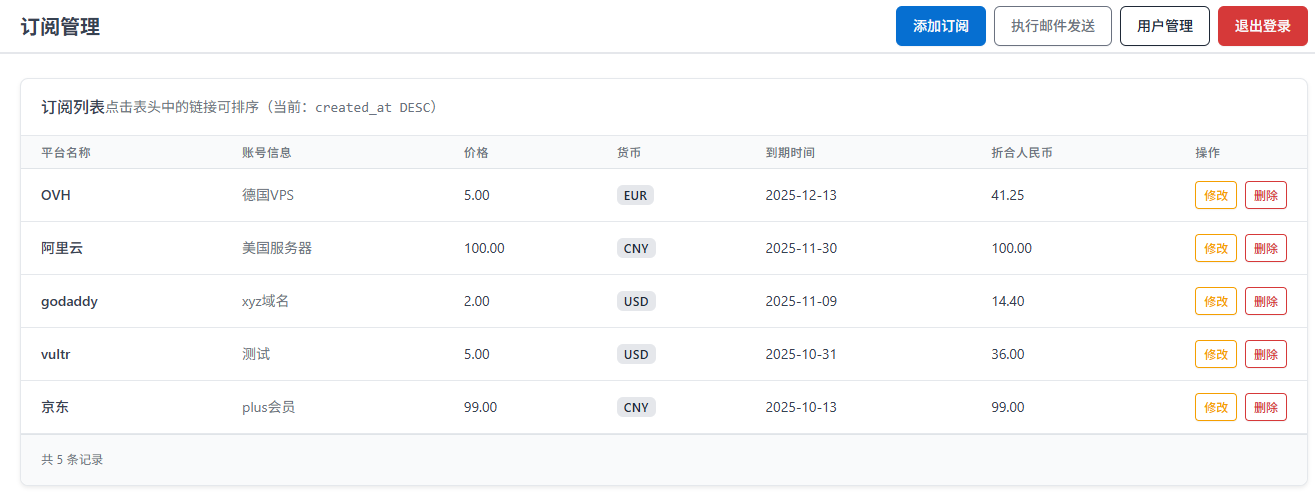This screenshot has height=498, width=1315.
Task: Sort by 账号信息 column header
Action: point(267,153)
